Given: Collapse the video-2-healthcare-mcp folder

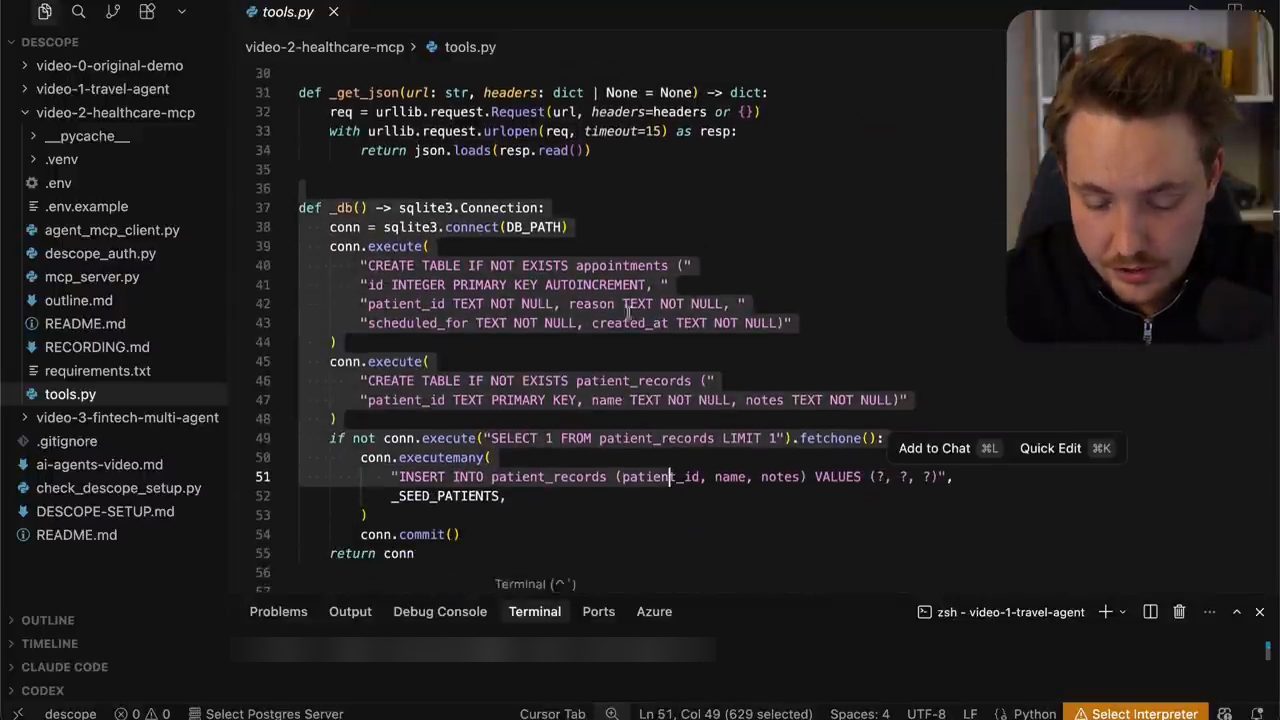Looking at the screenshot, I should 114,113.
